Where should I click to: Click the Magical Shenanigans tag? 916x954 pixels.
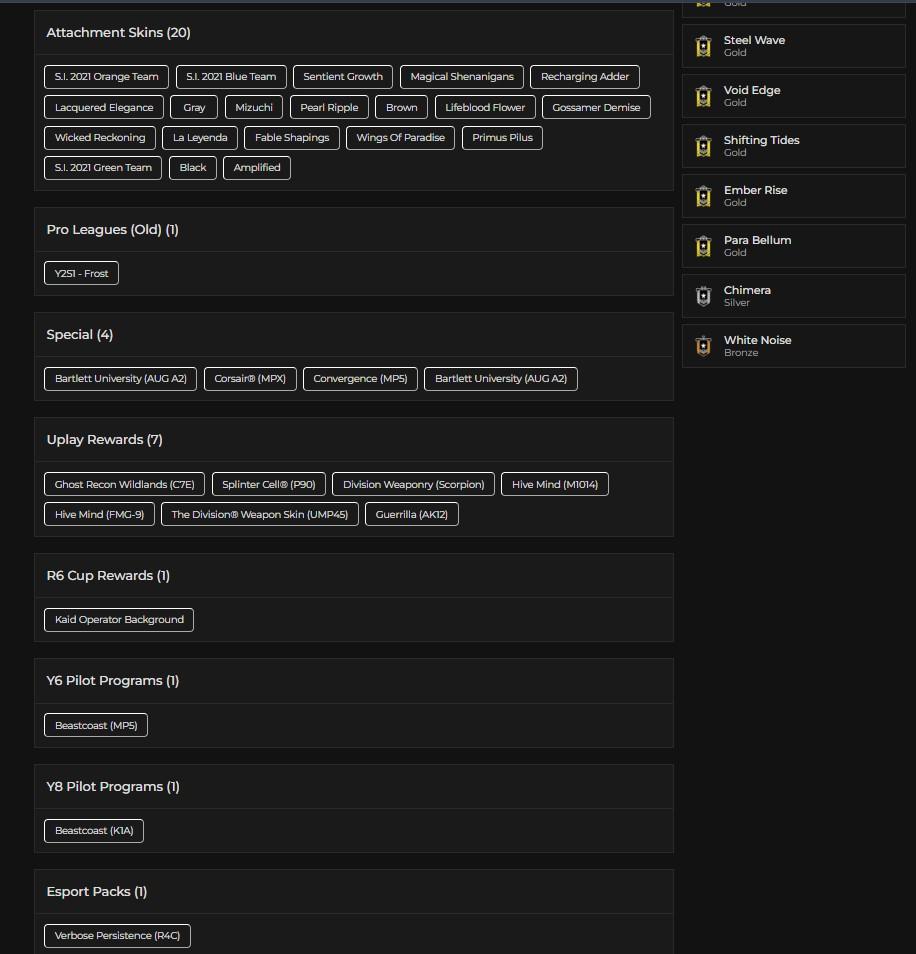462,77
